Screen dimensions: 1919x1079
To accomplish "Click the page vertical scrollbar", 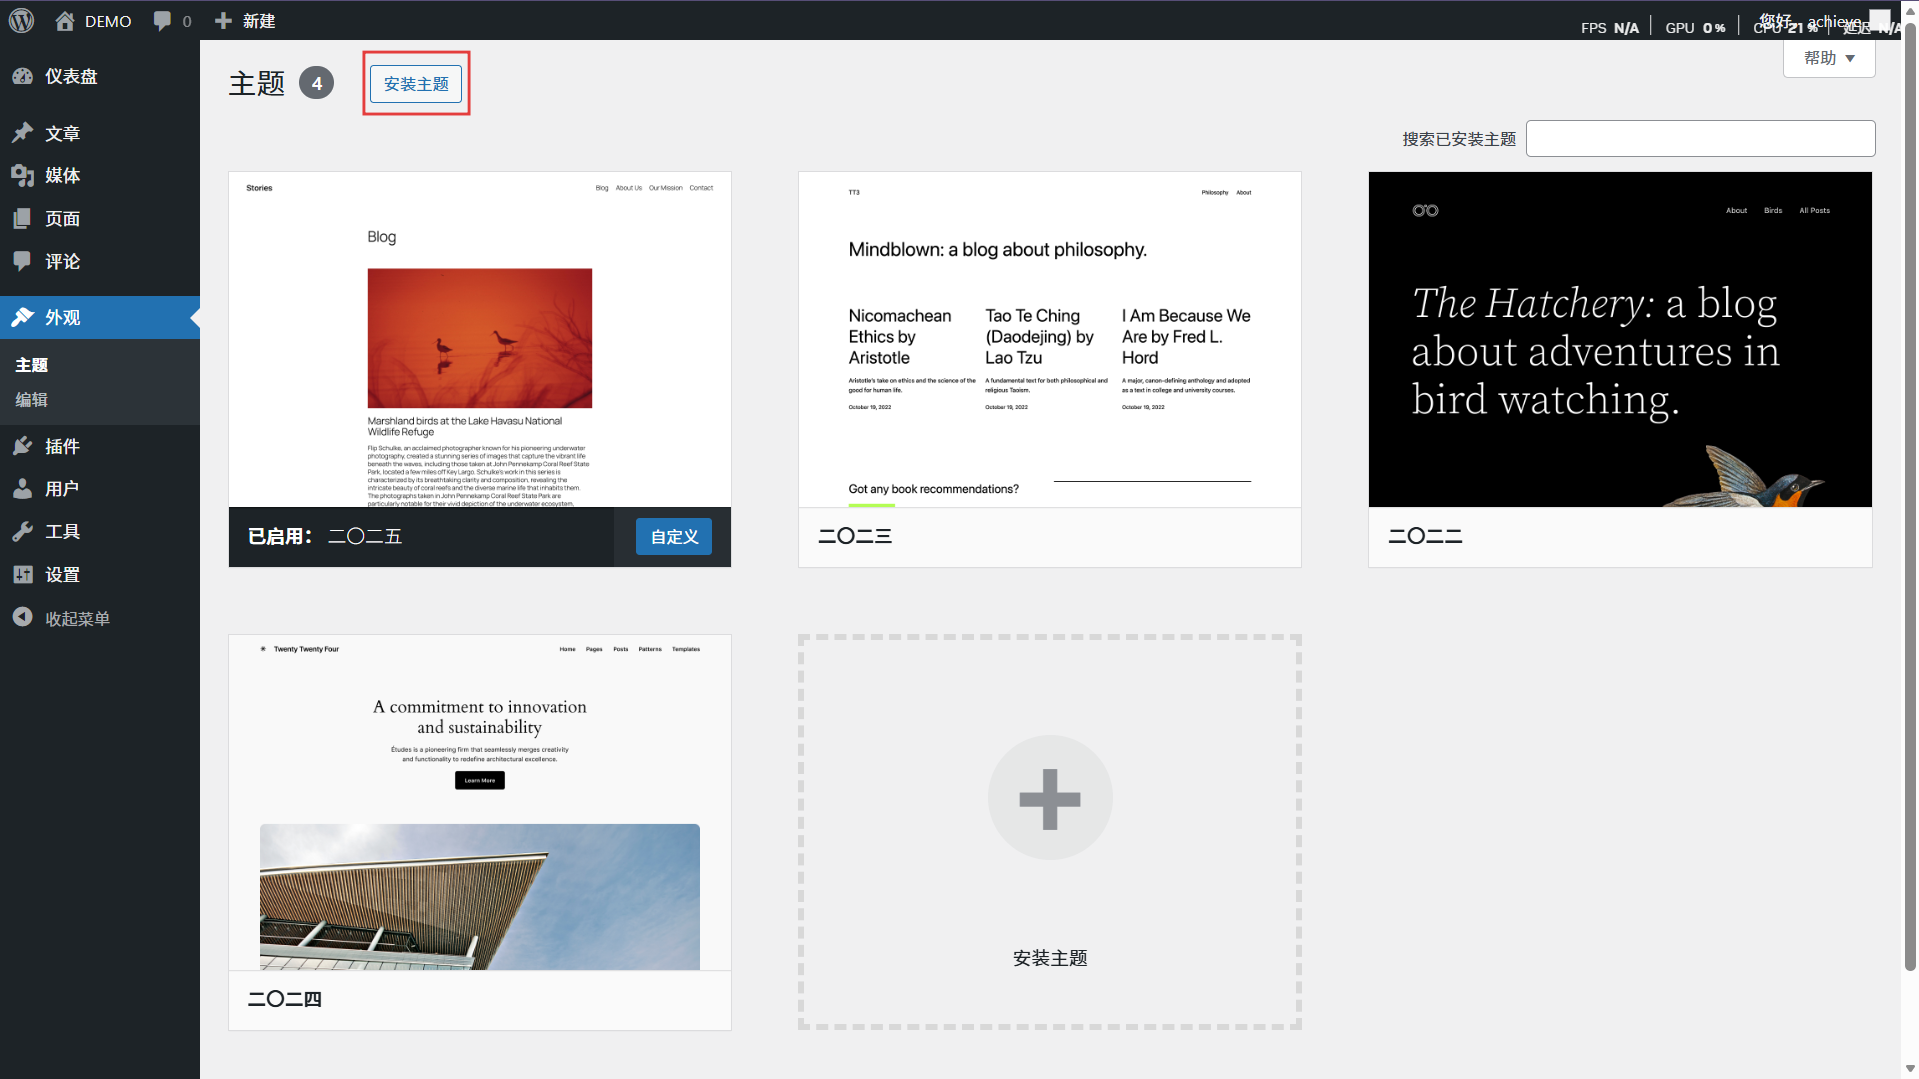I will pyautogui.click(x=1909, y=500).
